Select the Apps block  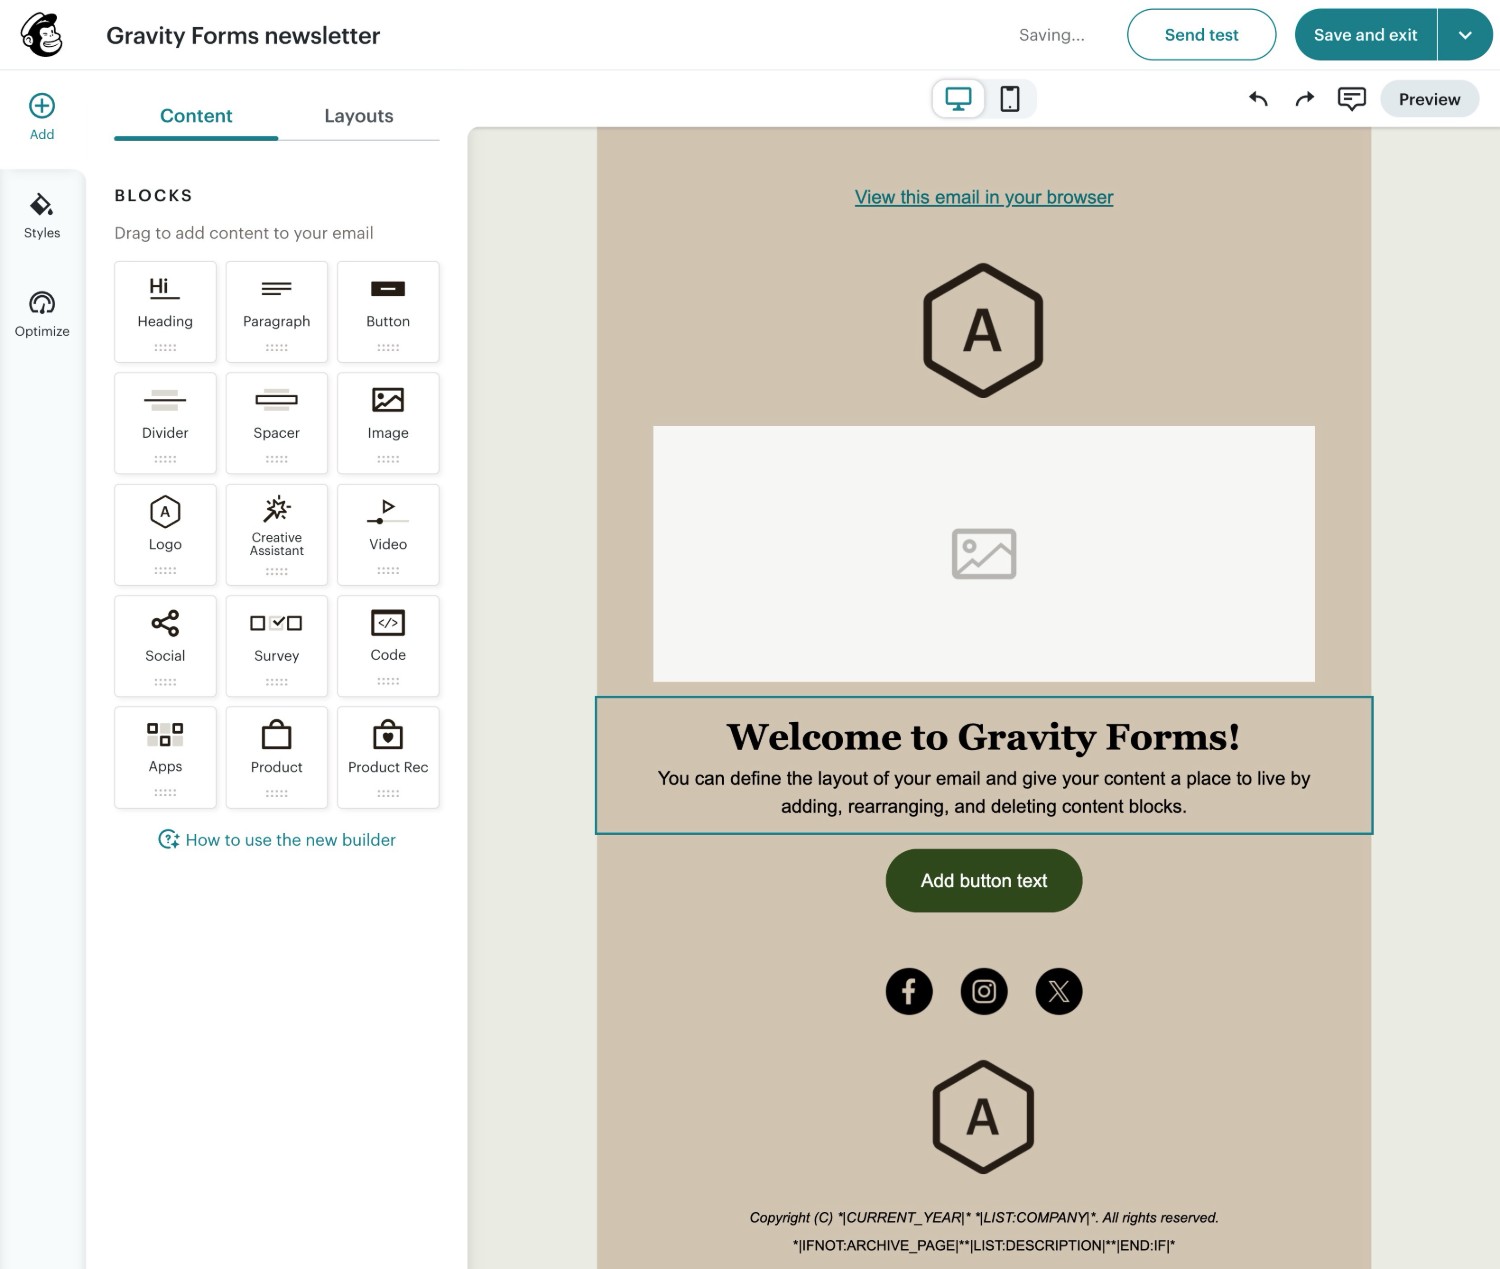[x=165, y=757]
